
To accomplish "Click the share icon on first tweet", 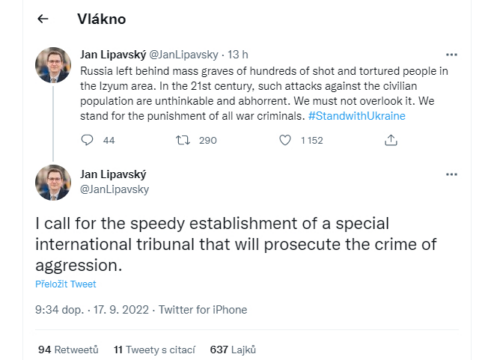I will pos(391,140).
